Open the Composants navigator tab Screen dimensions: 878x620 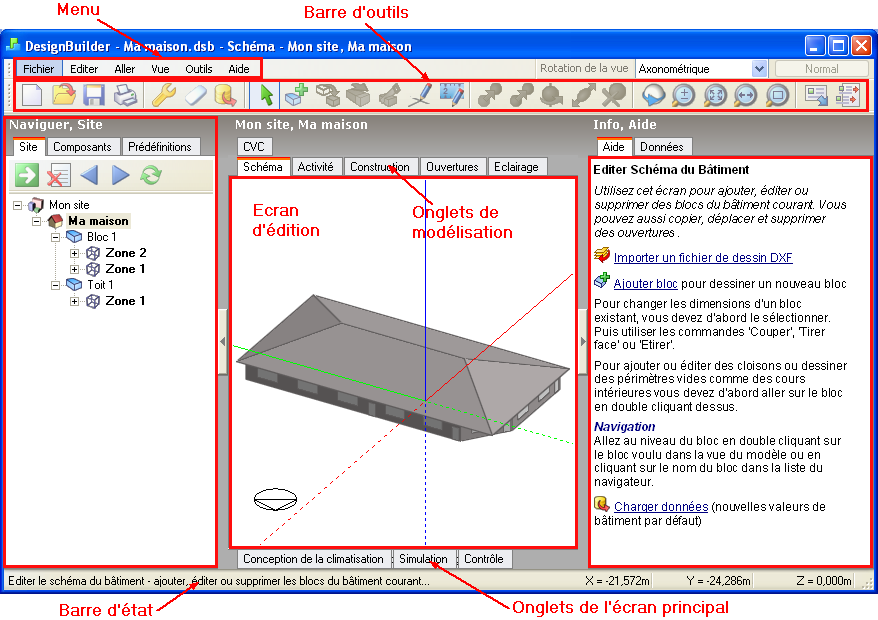[x=82, y=147]
